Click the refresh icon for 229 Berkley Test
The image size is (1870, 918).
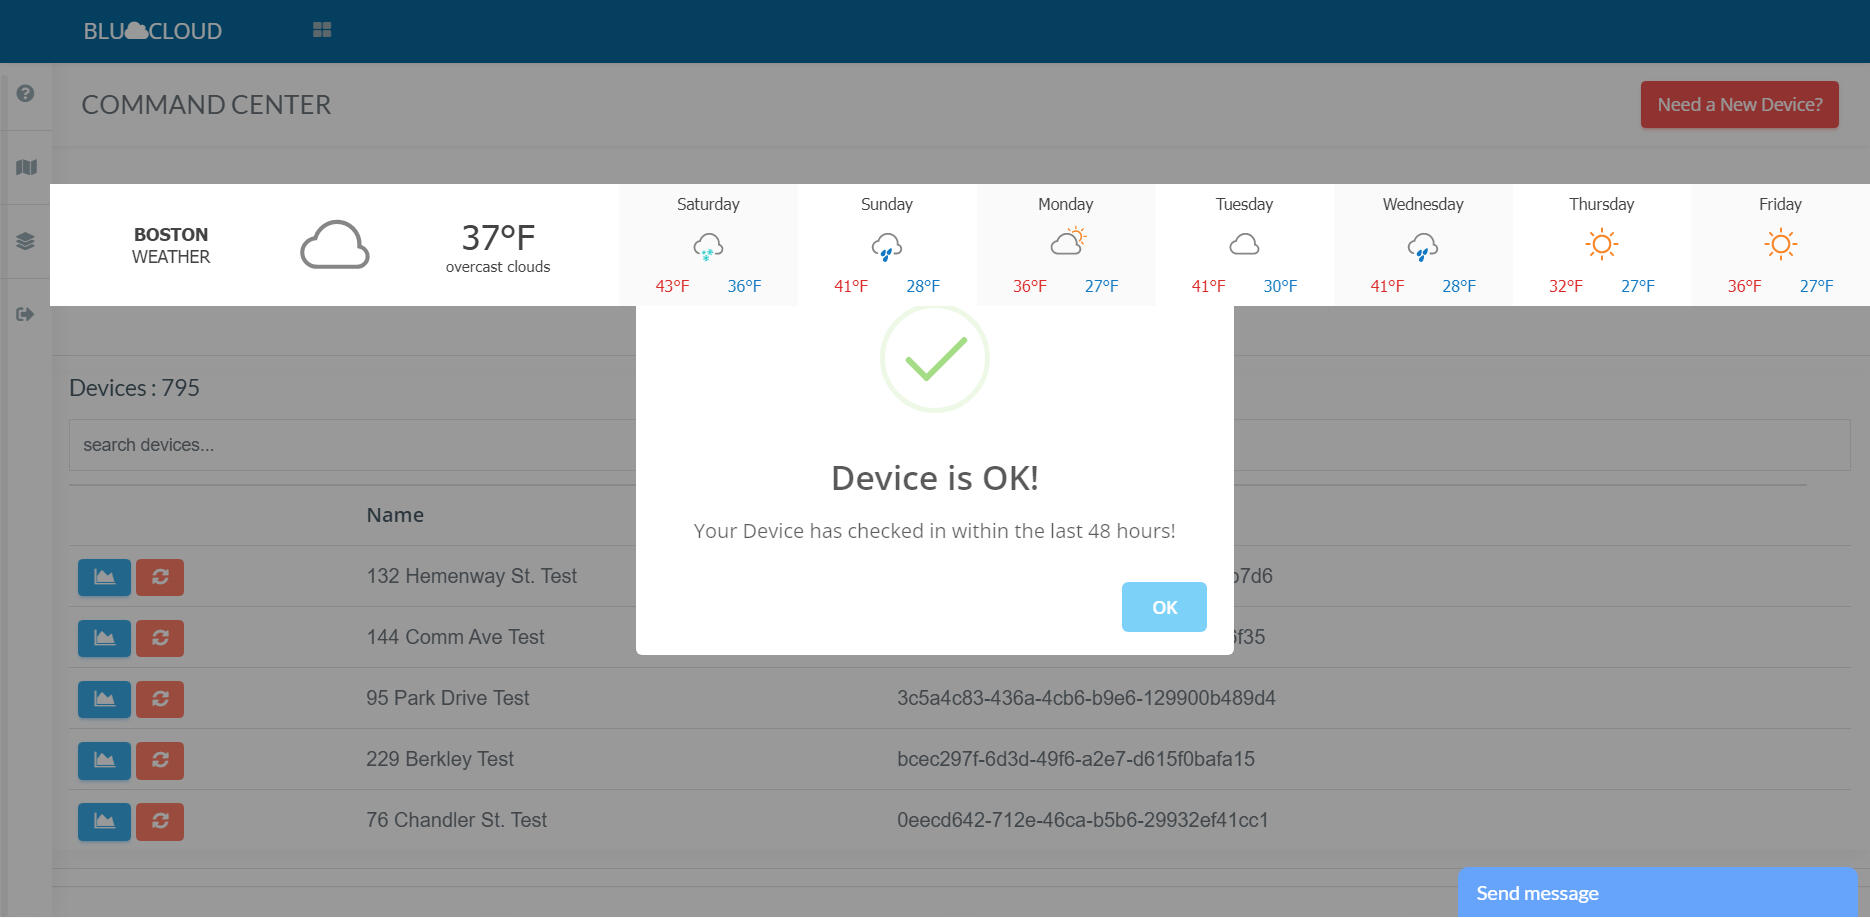click(159, 760)
